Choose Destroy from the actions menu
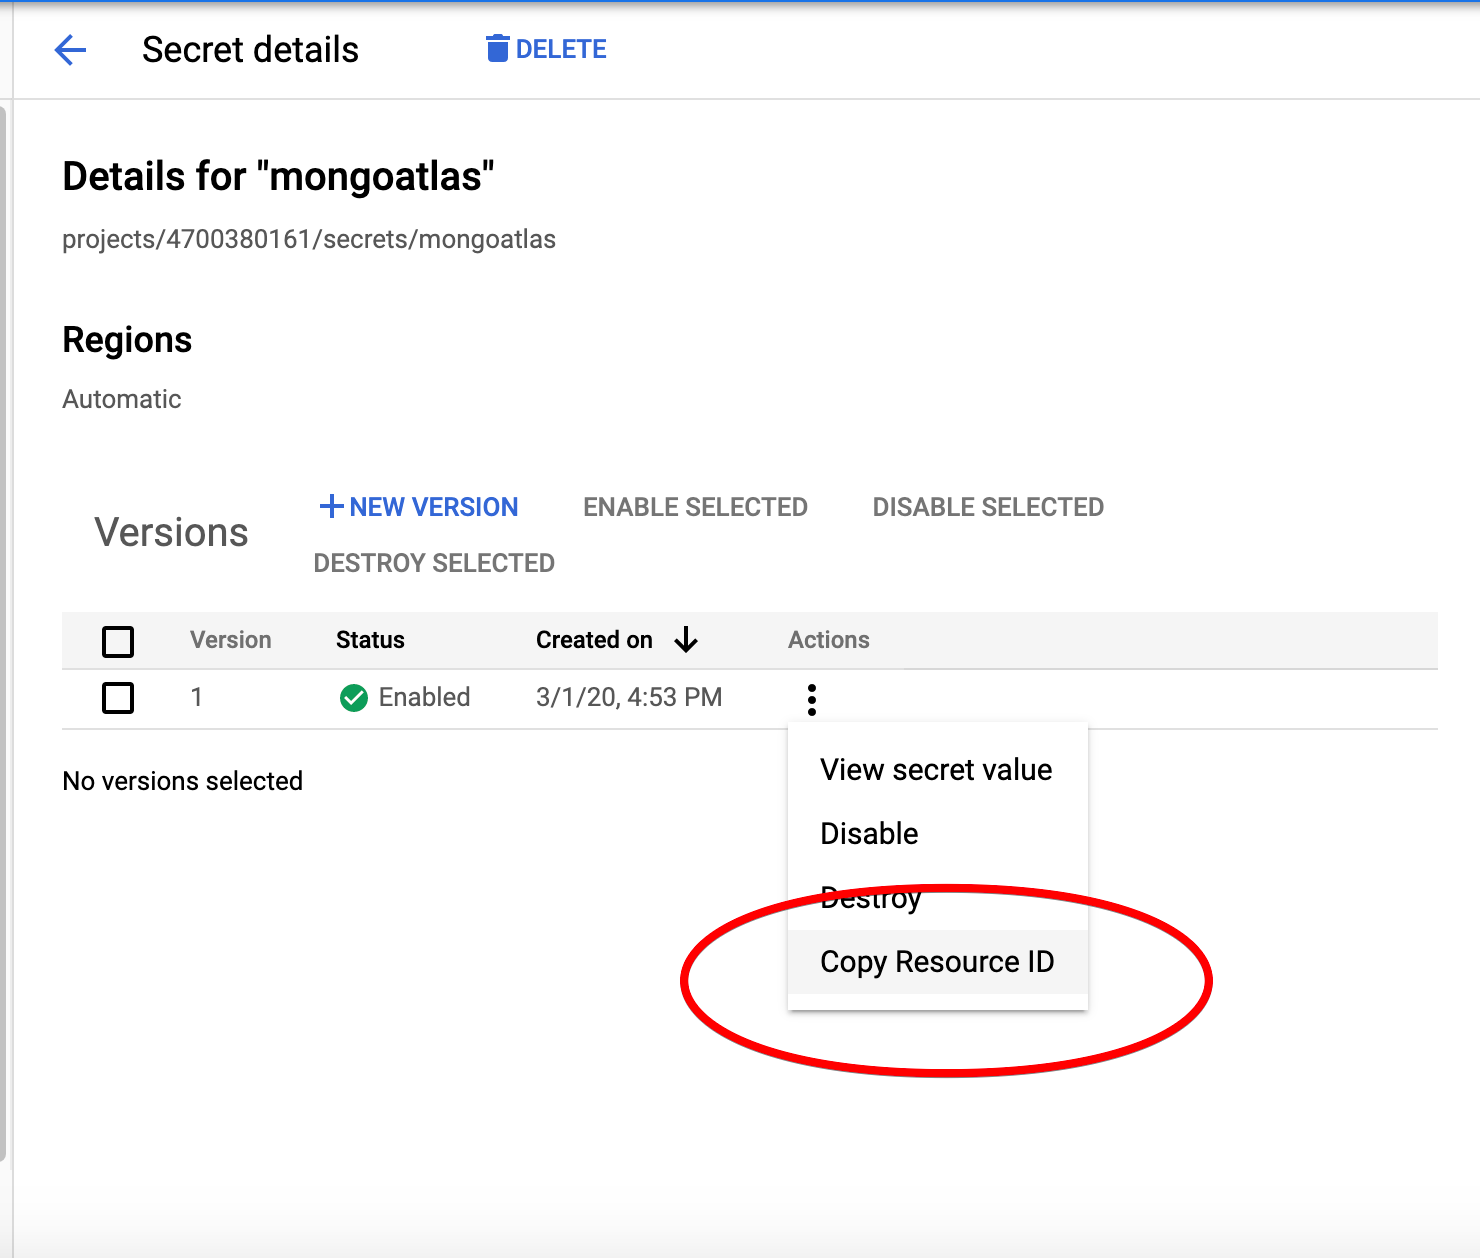 [x=869, y=897]
